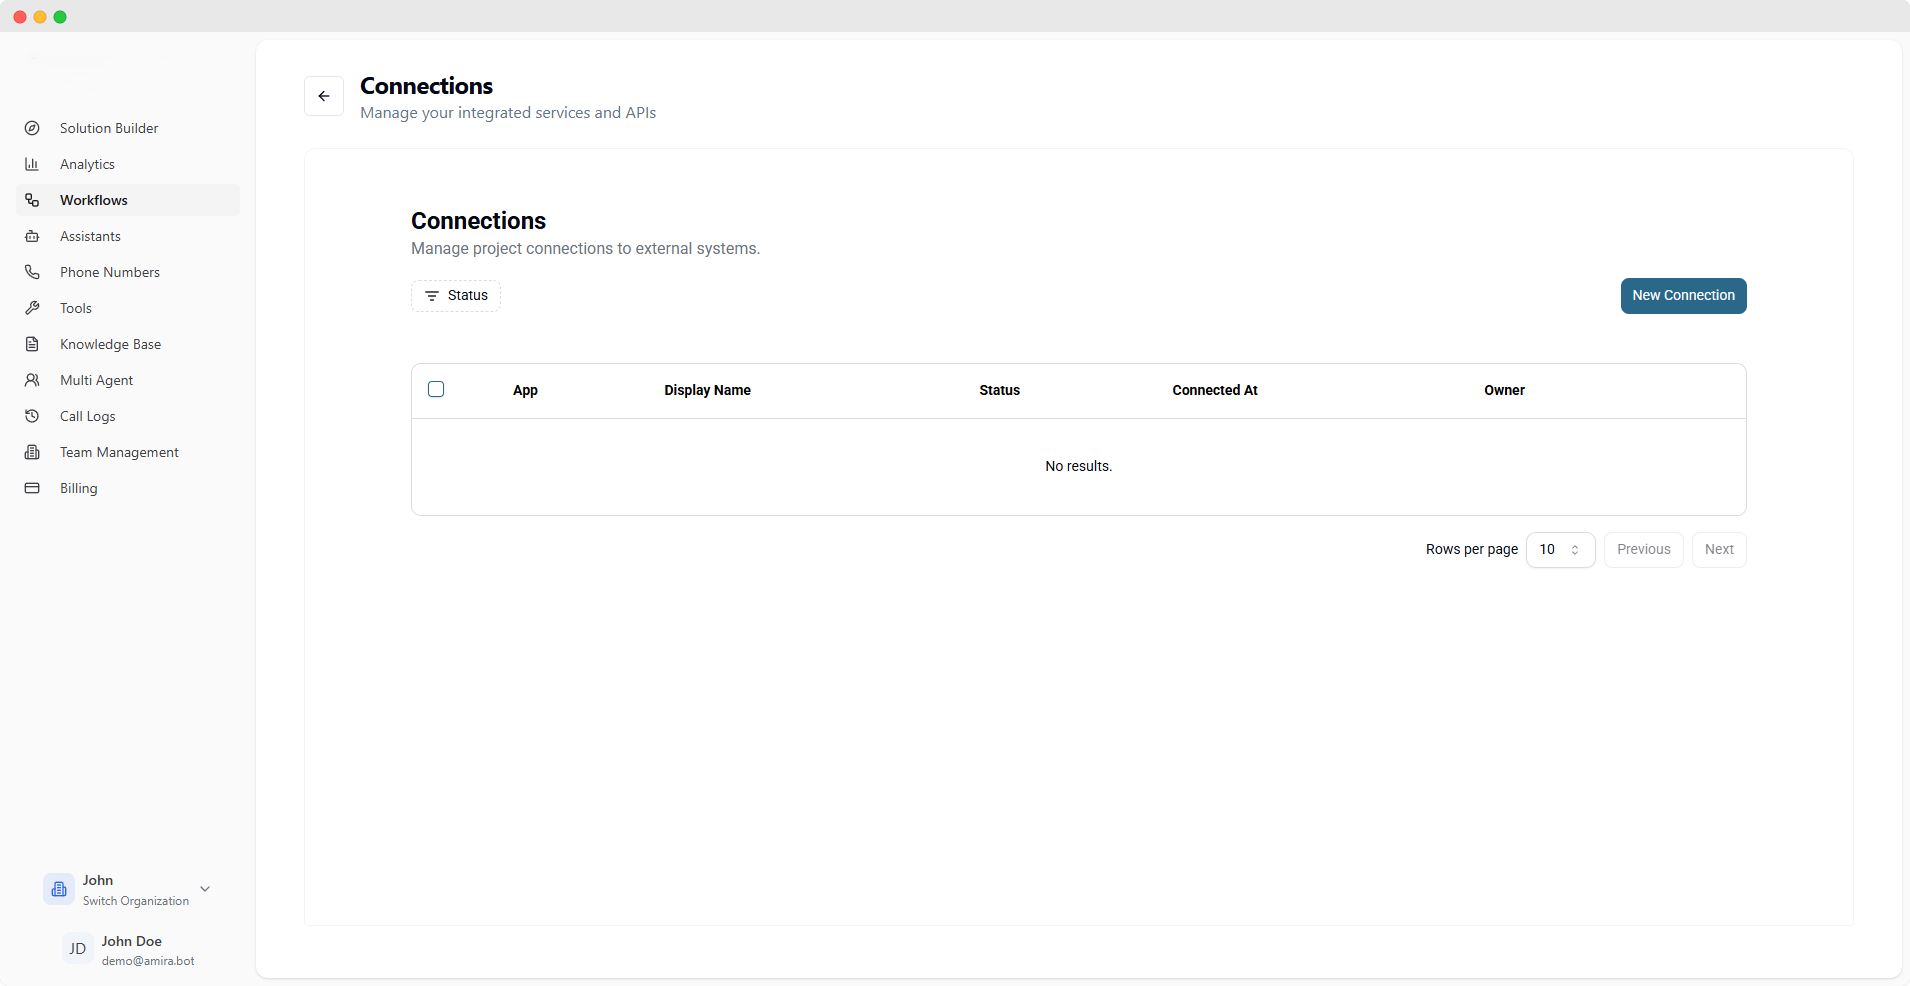
Task: Go to the Next page
Action: click(x=1718, y=550)
